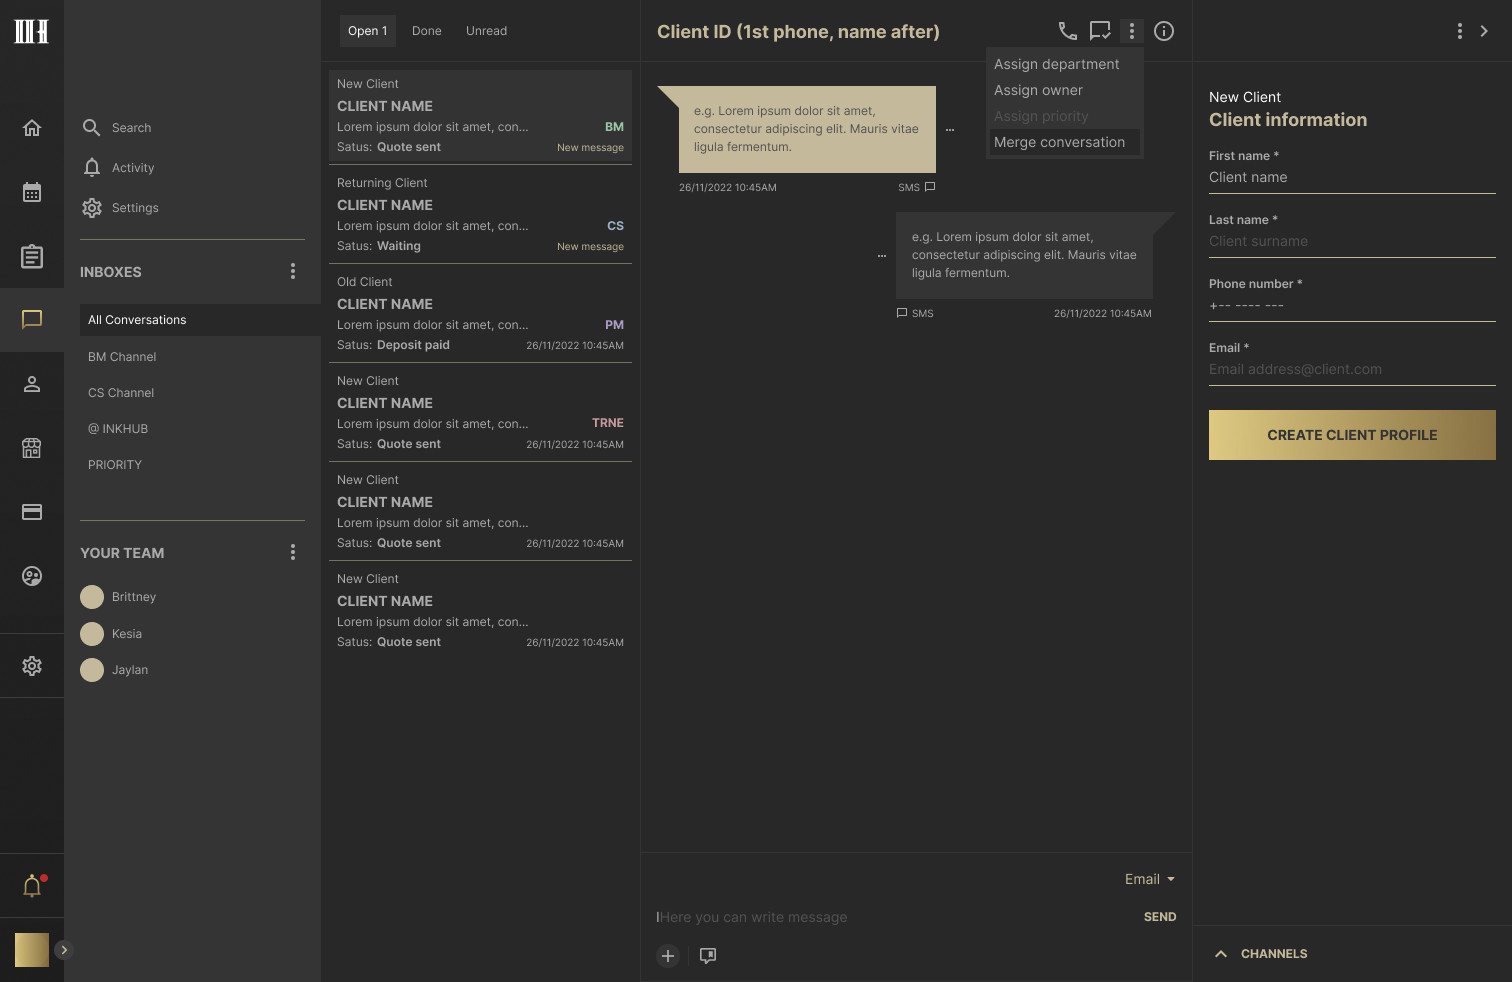
Task: Send the message with SEND
Action: pyautogui.click(x=1160, y=917)
